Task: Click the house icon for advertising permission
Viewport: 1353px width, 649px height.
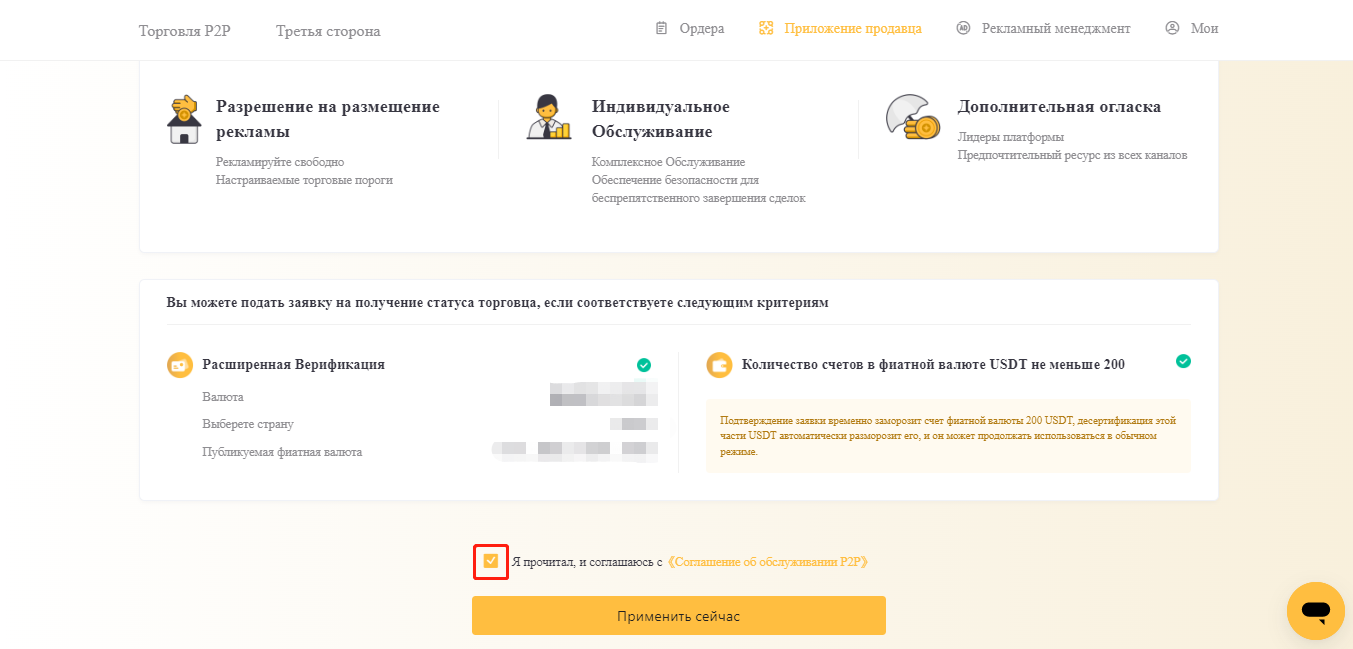Action: [x=184, y=120]
